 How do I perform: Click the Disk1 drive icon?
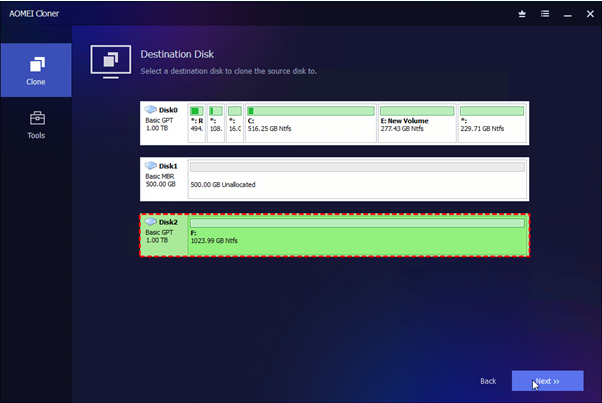(x=151, y=165)
